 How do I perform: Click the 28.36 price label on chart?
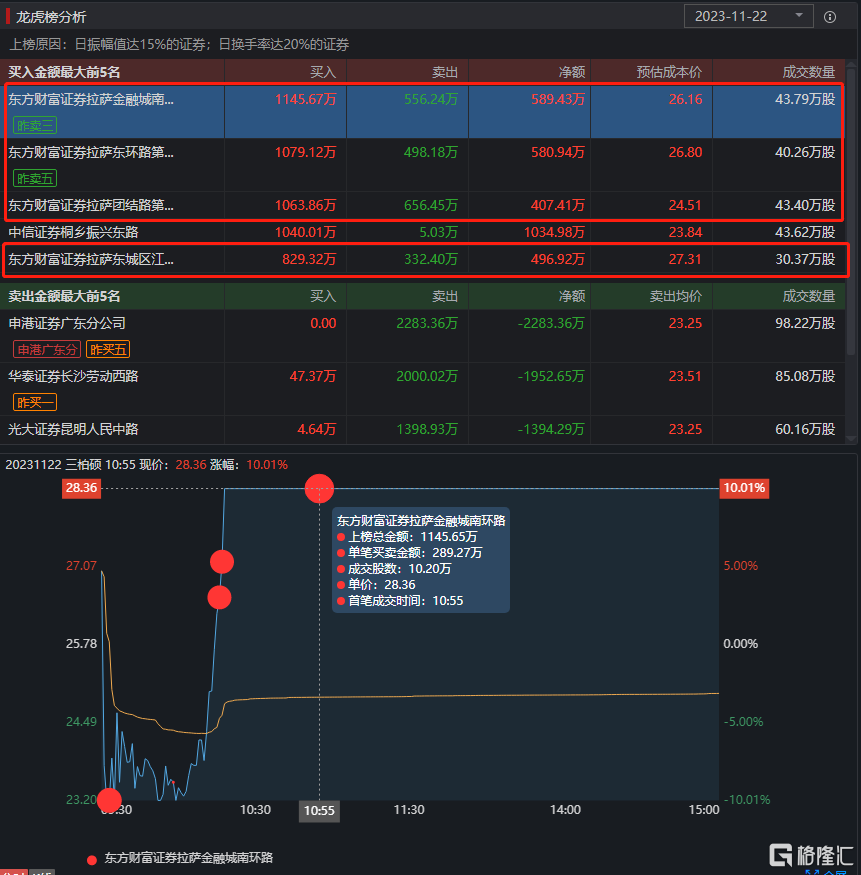[81, 488]
